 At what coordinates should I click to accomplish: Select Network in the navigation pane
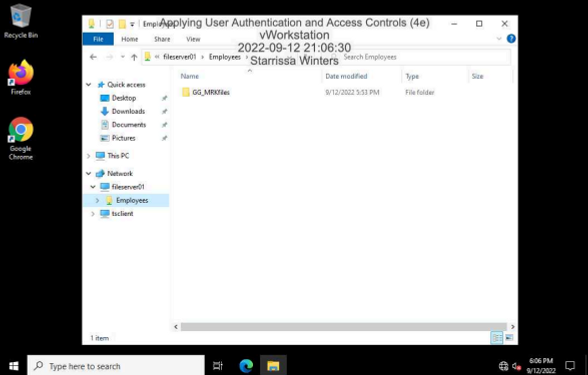coord(120,173)
